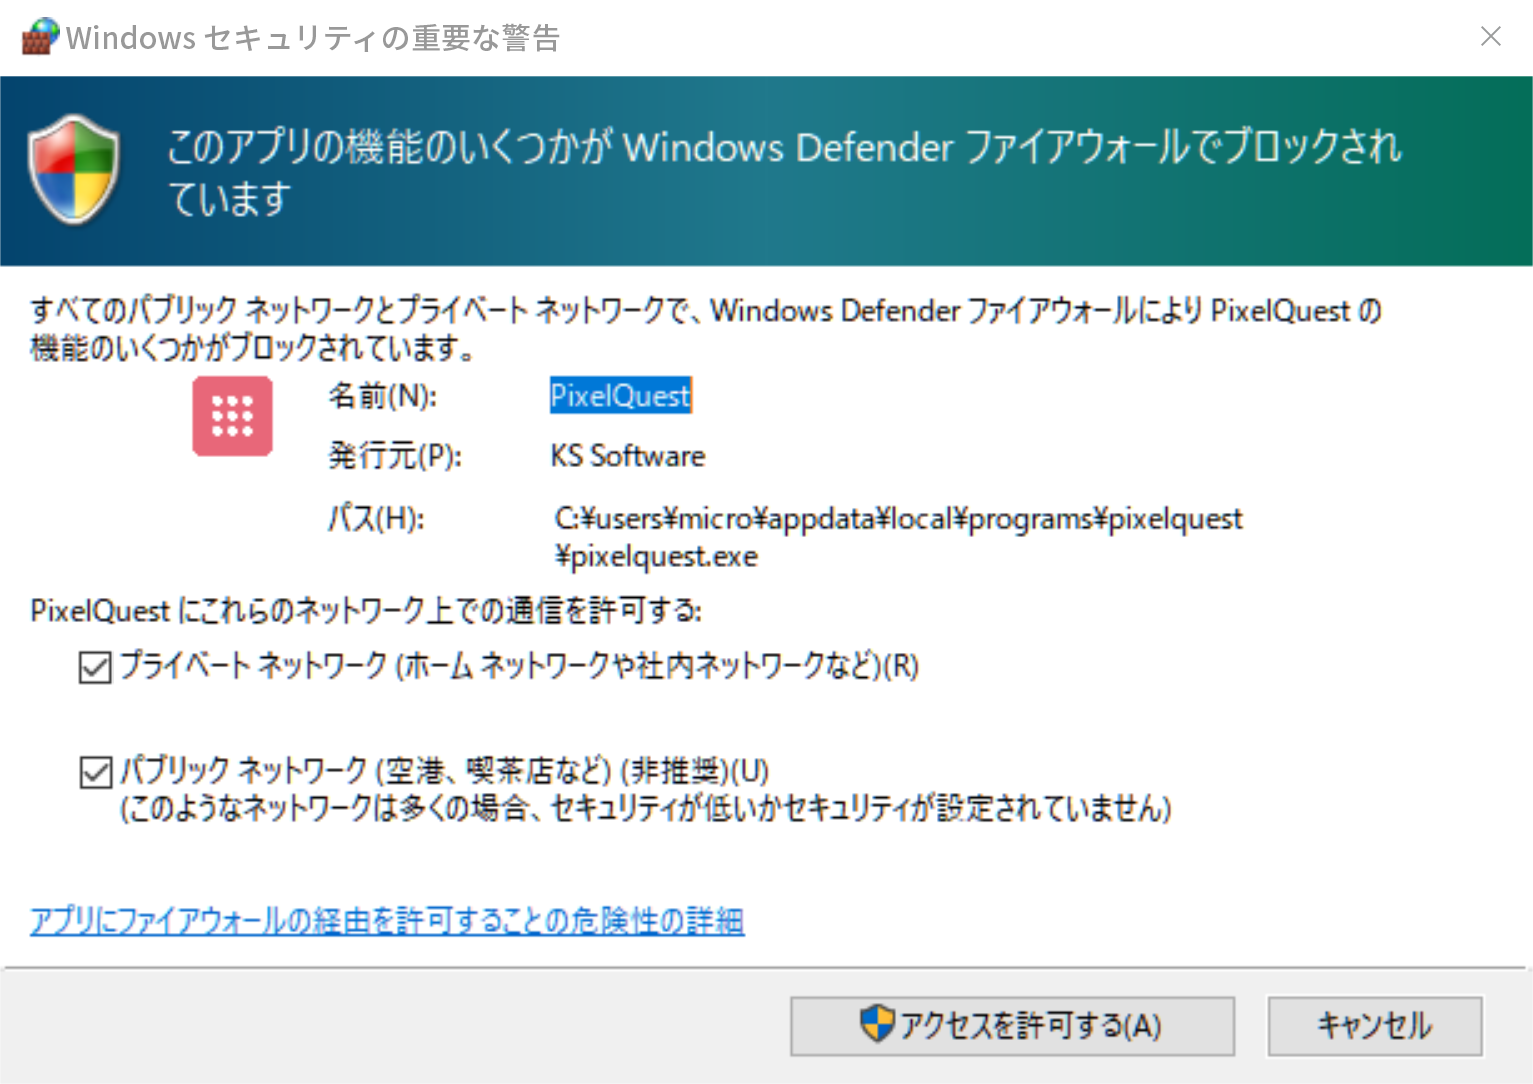The image size is (1533, 1084).
Task: Close the security alert dialog
Action: tap(1490, 37)
